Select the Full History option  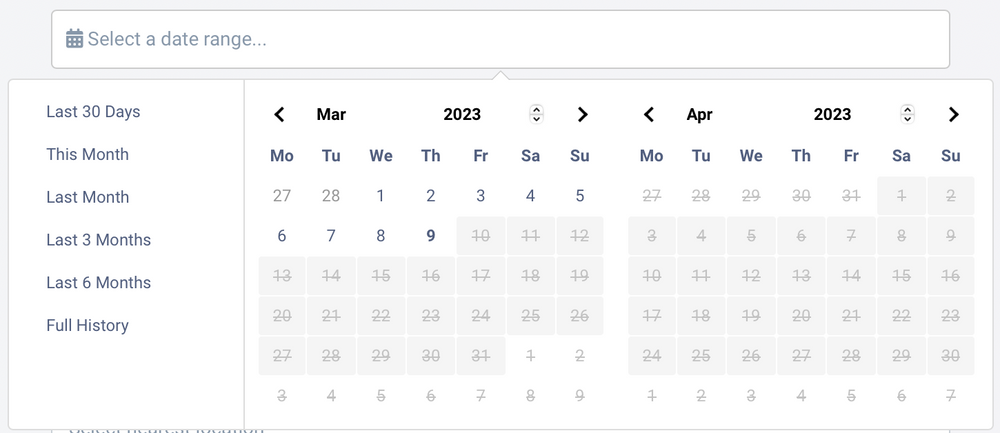click(87, 325)
